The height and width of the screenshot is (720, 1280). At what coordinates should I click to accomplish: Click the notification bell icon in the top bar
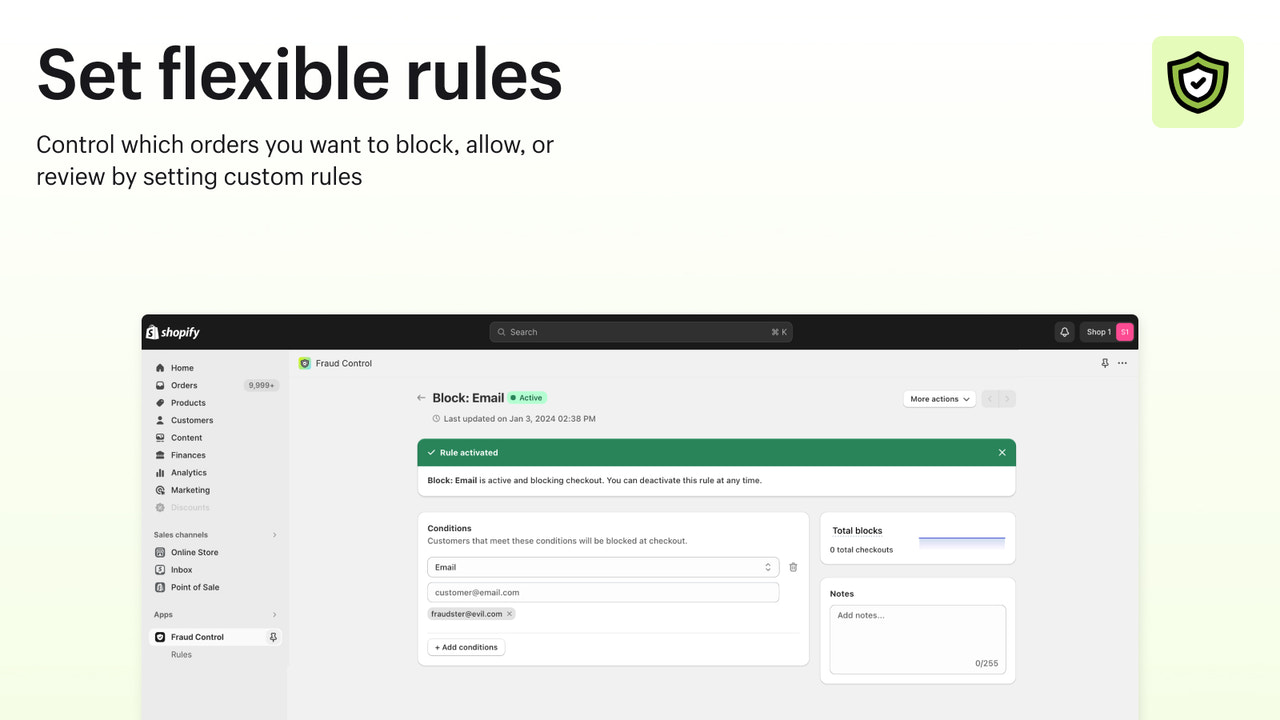1064,331
